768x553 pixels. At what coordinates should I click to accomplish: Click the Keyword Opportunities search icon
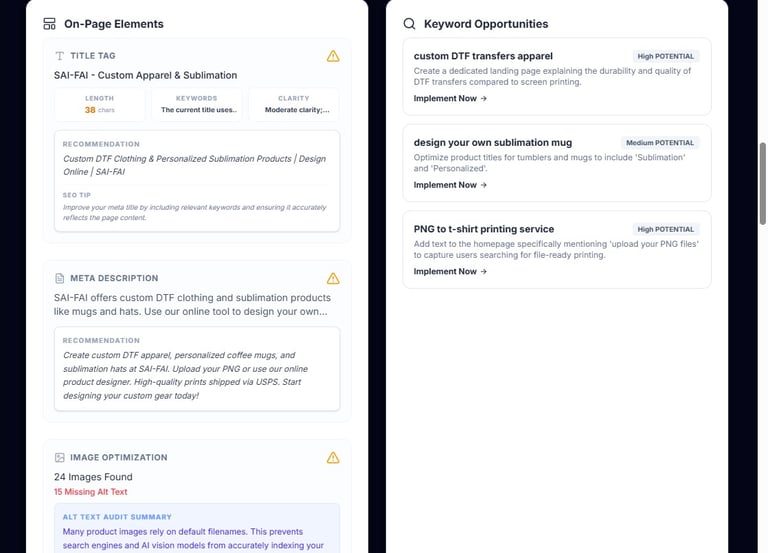pyautogui.click(x=409, y=24)
